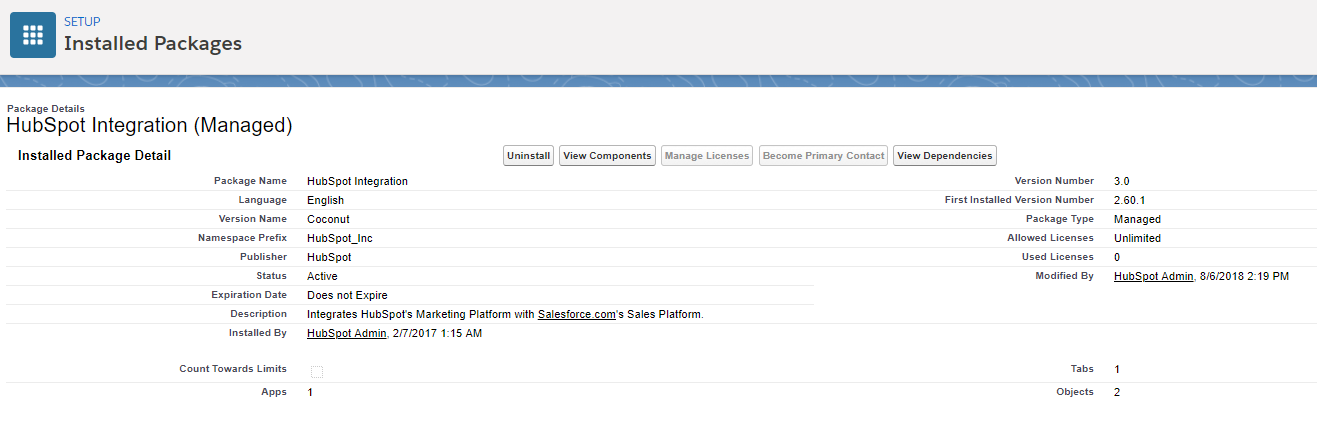
Task: Open View Components
Action: coord(608,156)
